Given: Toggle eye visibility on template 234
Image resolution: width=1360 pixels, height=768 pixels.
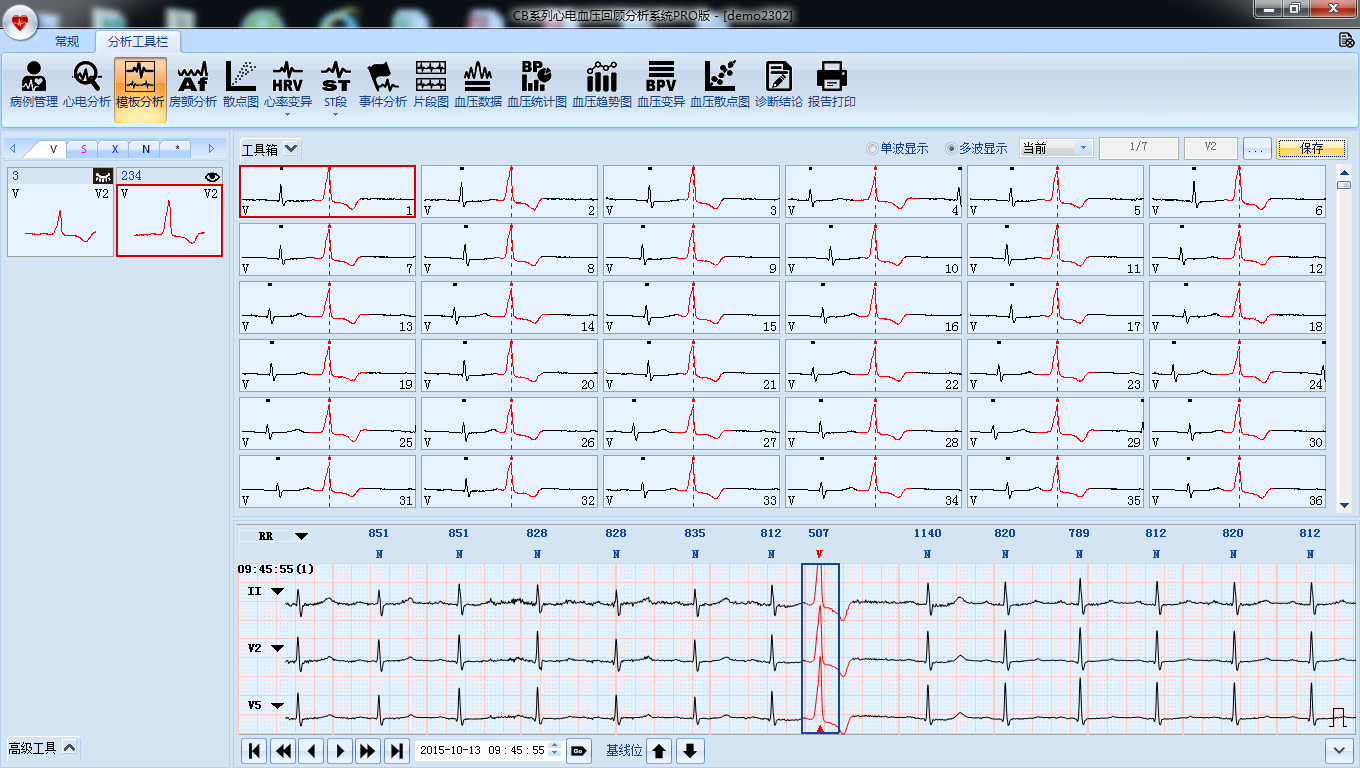Looking at the screenshot, I should click(x=211, y=176).
